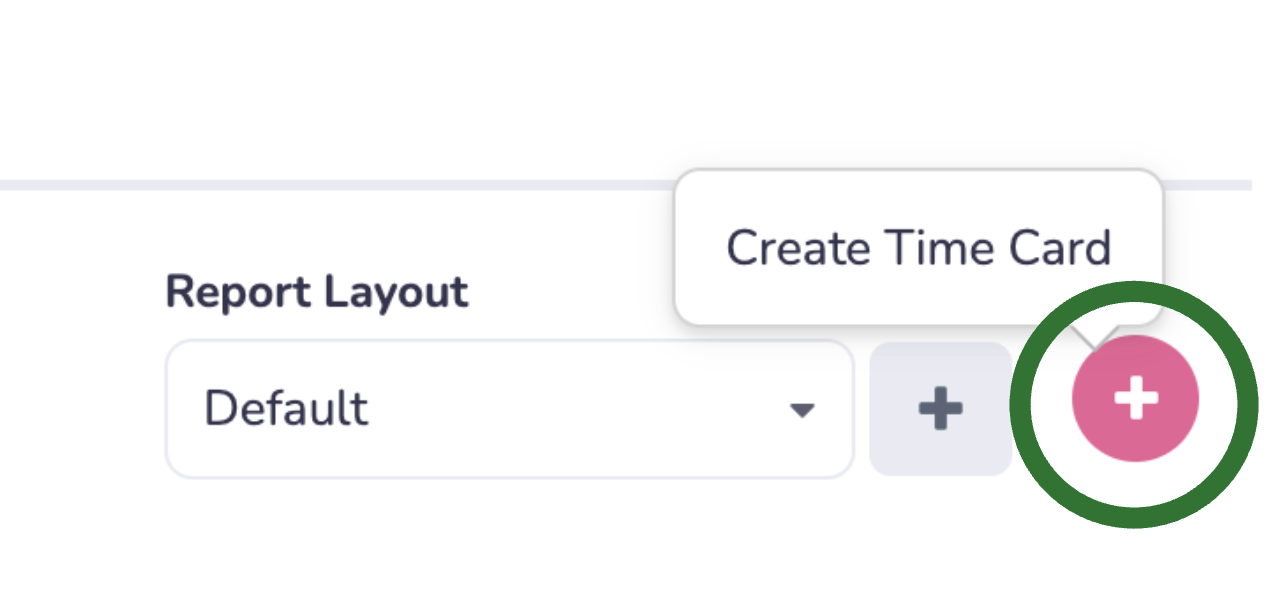Choose the Report Layout select box showing Default
Image resolution: width=1282 pixels, height=590 pixels.
(509, 409)
